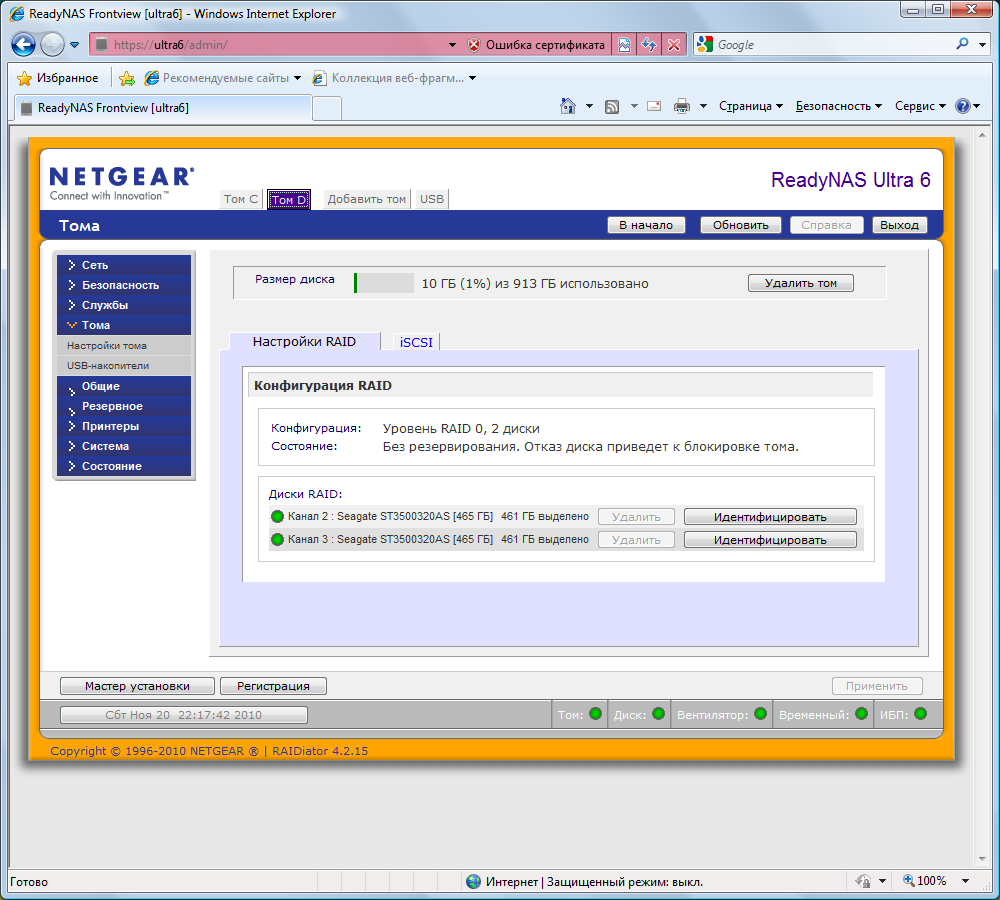This screenshot has height=900, width=1000.
Task: Select the ReadyNAS Frontview [ultra6] browser tab
Action: click(163, 108)
